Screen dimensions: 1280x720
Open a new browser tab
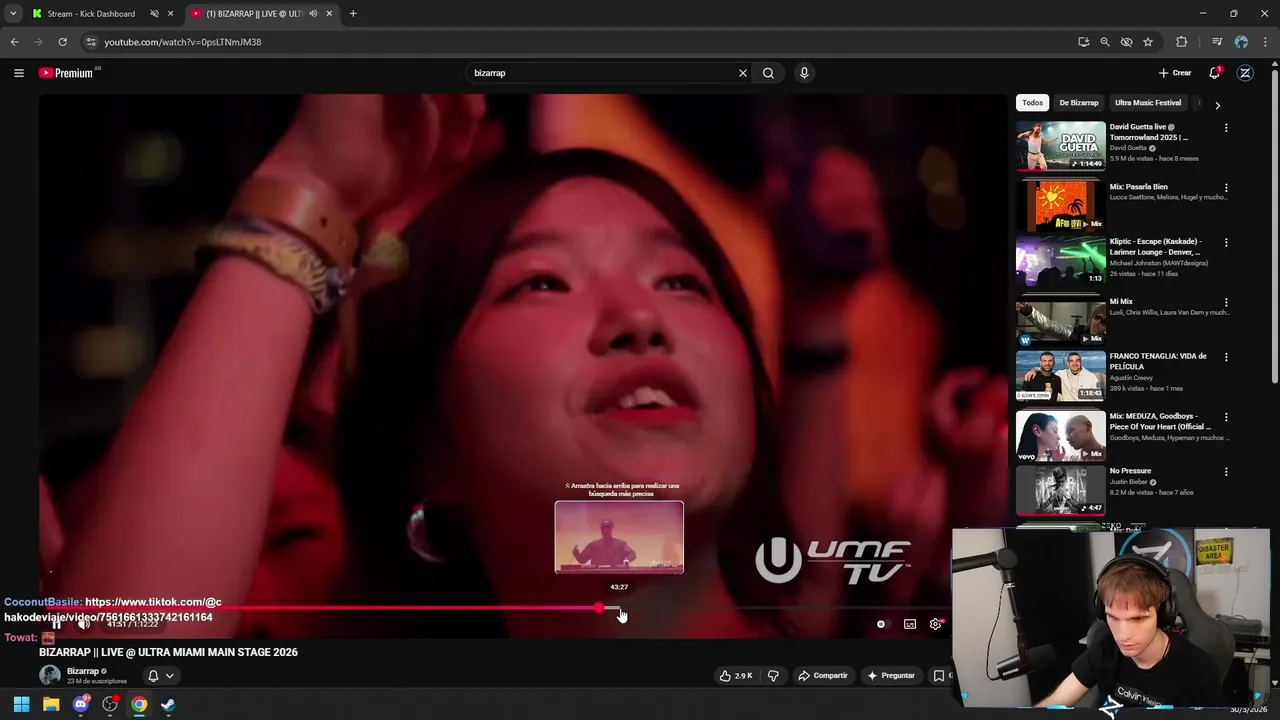click(x=353, y=14)
